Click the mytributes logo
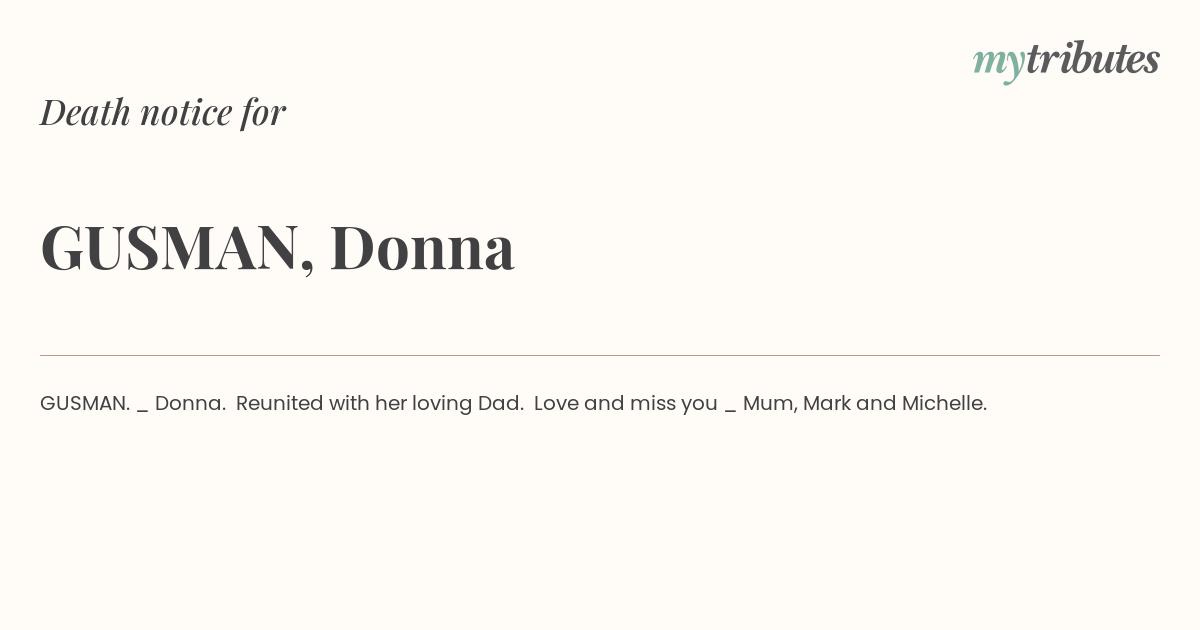This screenshot has height=630, width=1200. (1066, 61)
